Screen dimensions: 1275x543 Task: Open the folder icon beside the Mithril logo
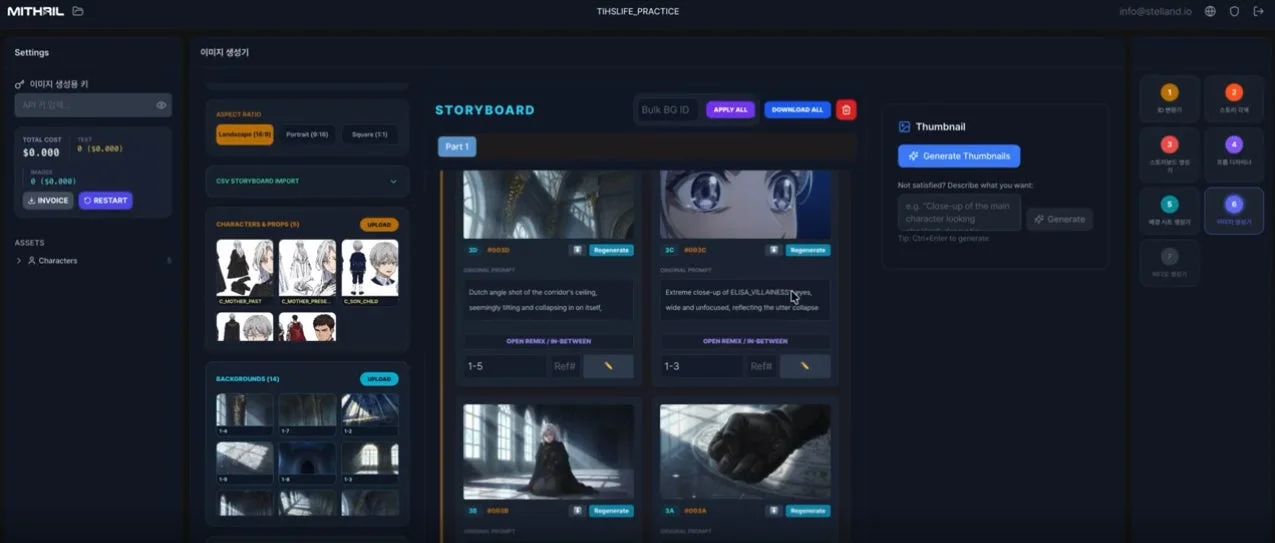coord(78,11)
